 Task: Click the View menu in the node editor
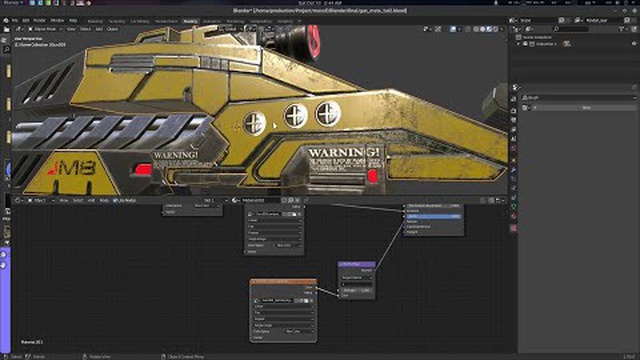(x=64, y=200)
